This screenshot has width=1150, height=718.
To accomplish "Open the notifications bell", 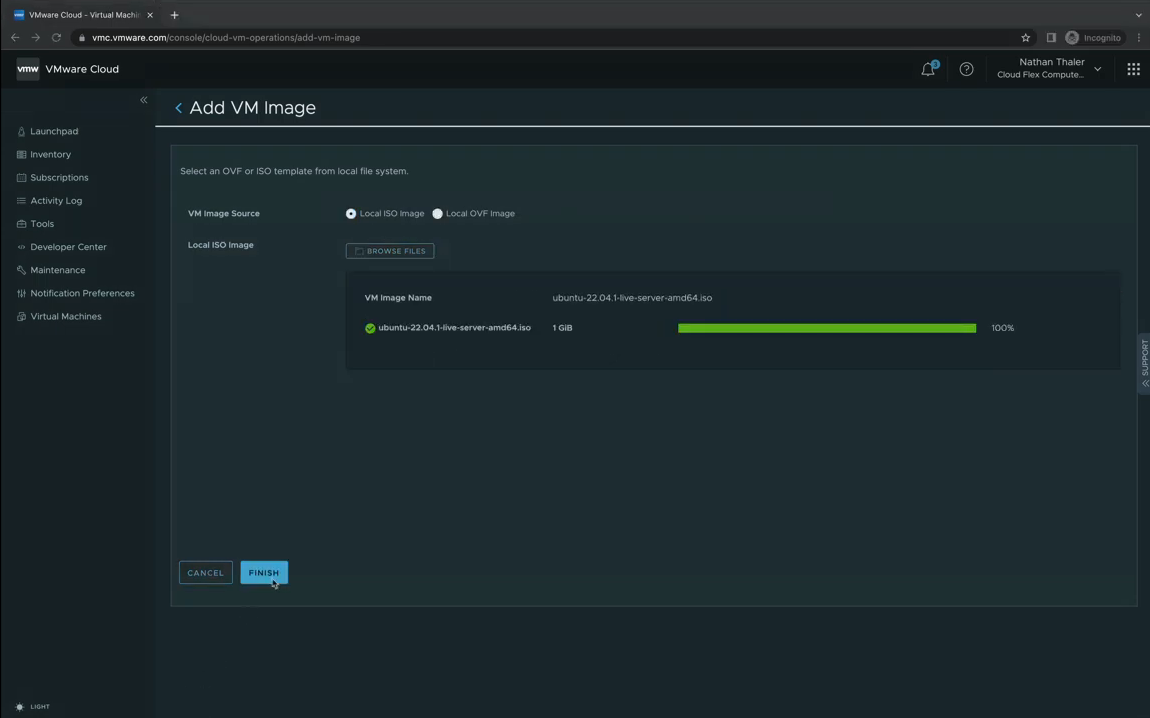I will (929, 69).
